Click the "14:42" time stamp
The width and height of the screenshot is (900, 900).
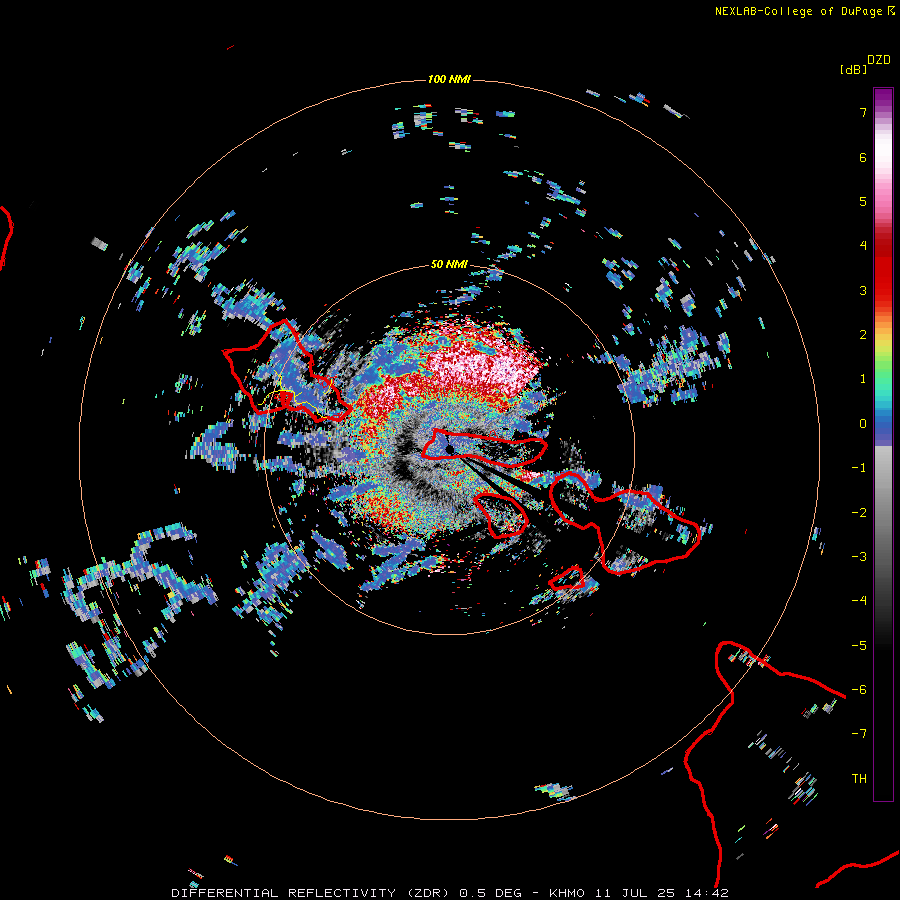pyautogui.click(x=707, y=893)
